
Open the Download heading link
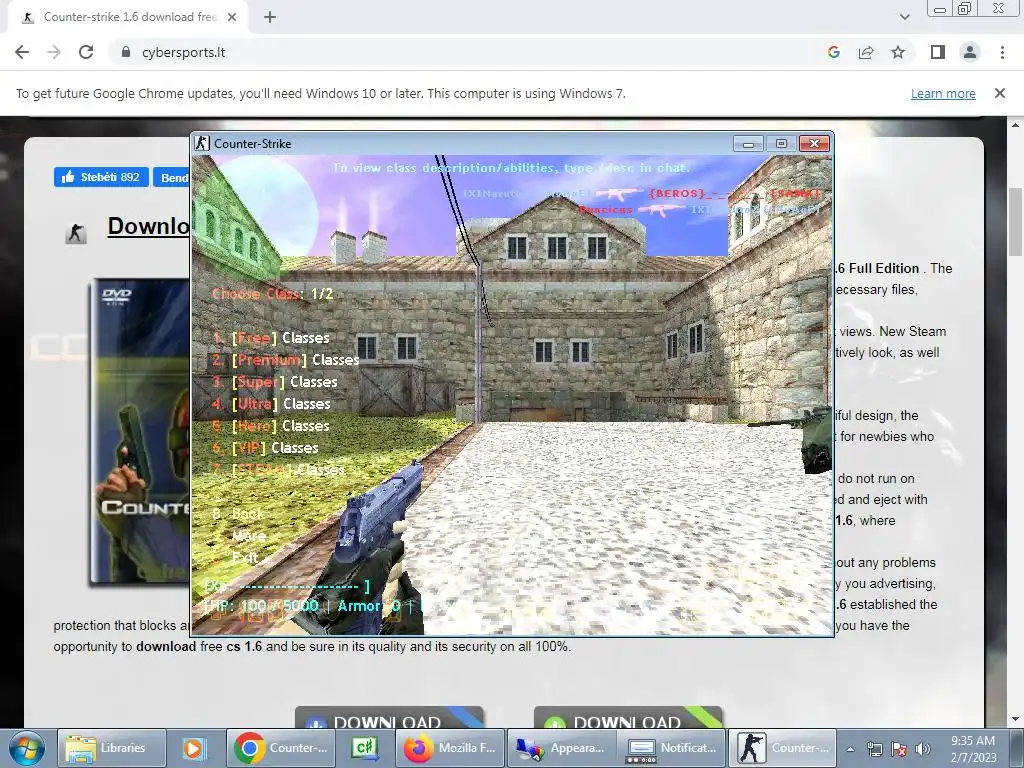tap(148, 226)
